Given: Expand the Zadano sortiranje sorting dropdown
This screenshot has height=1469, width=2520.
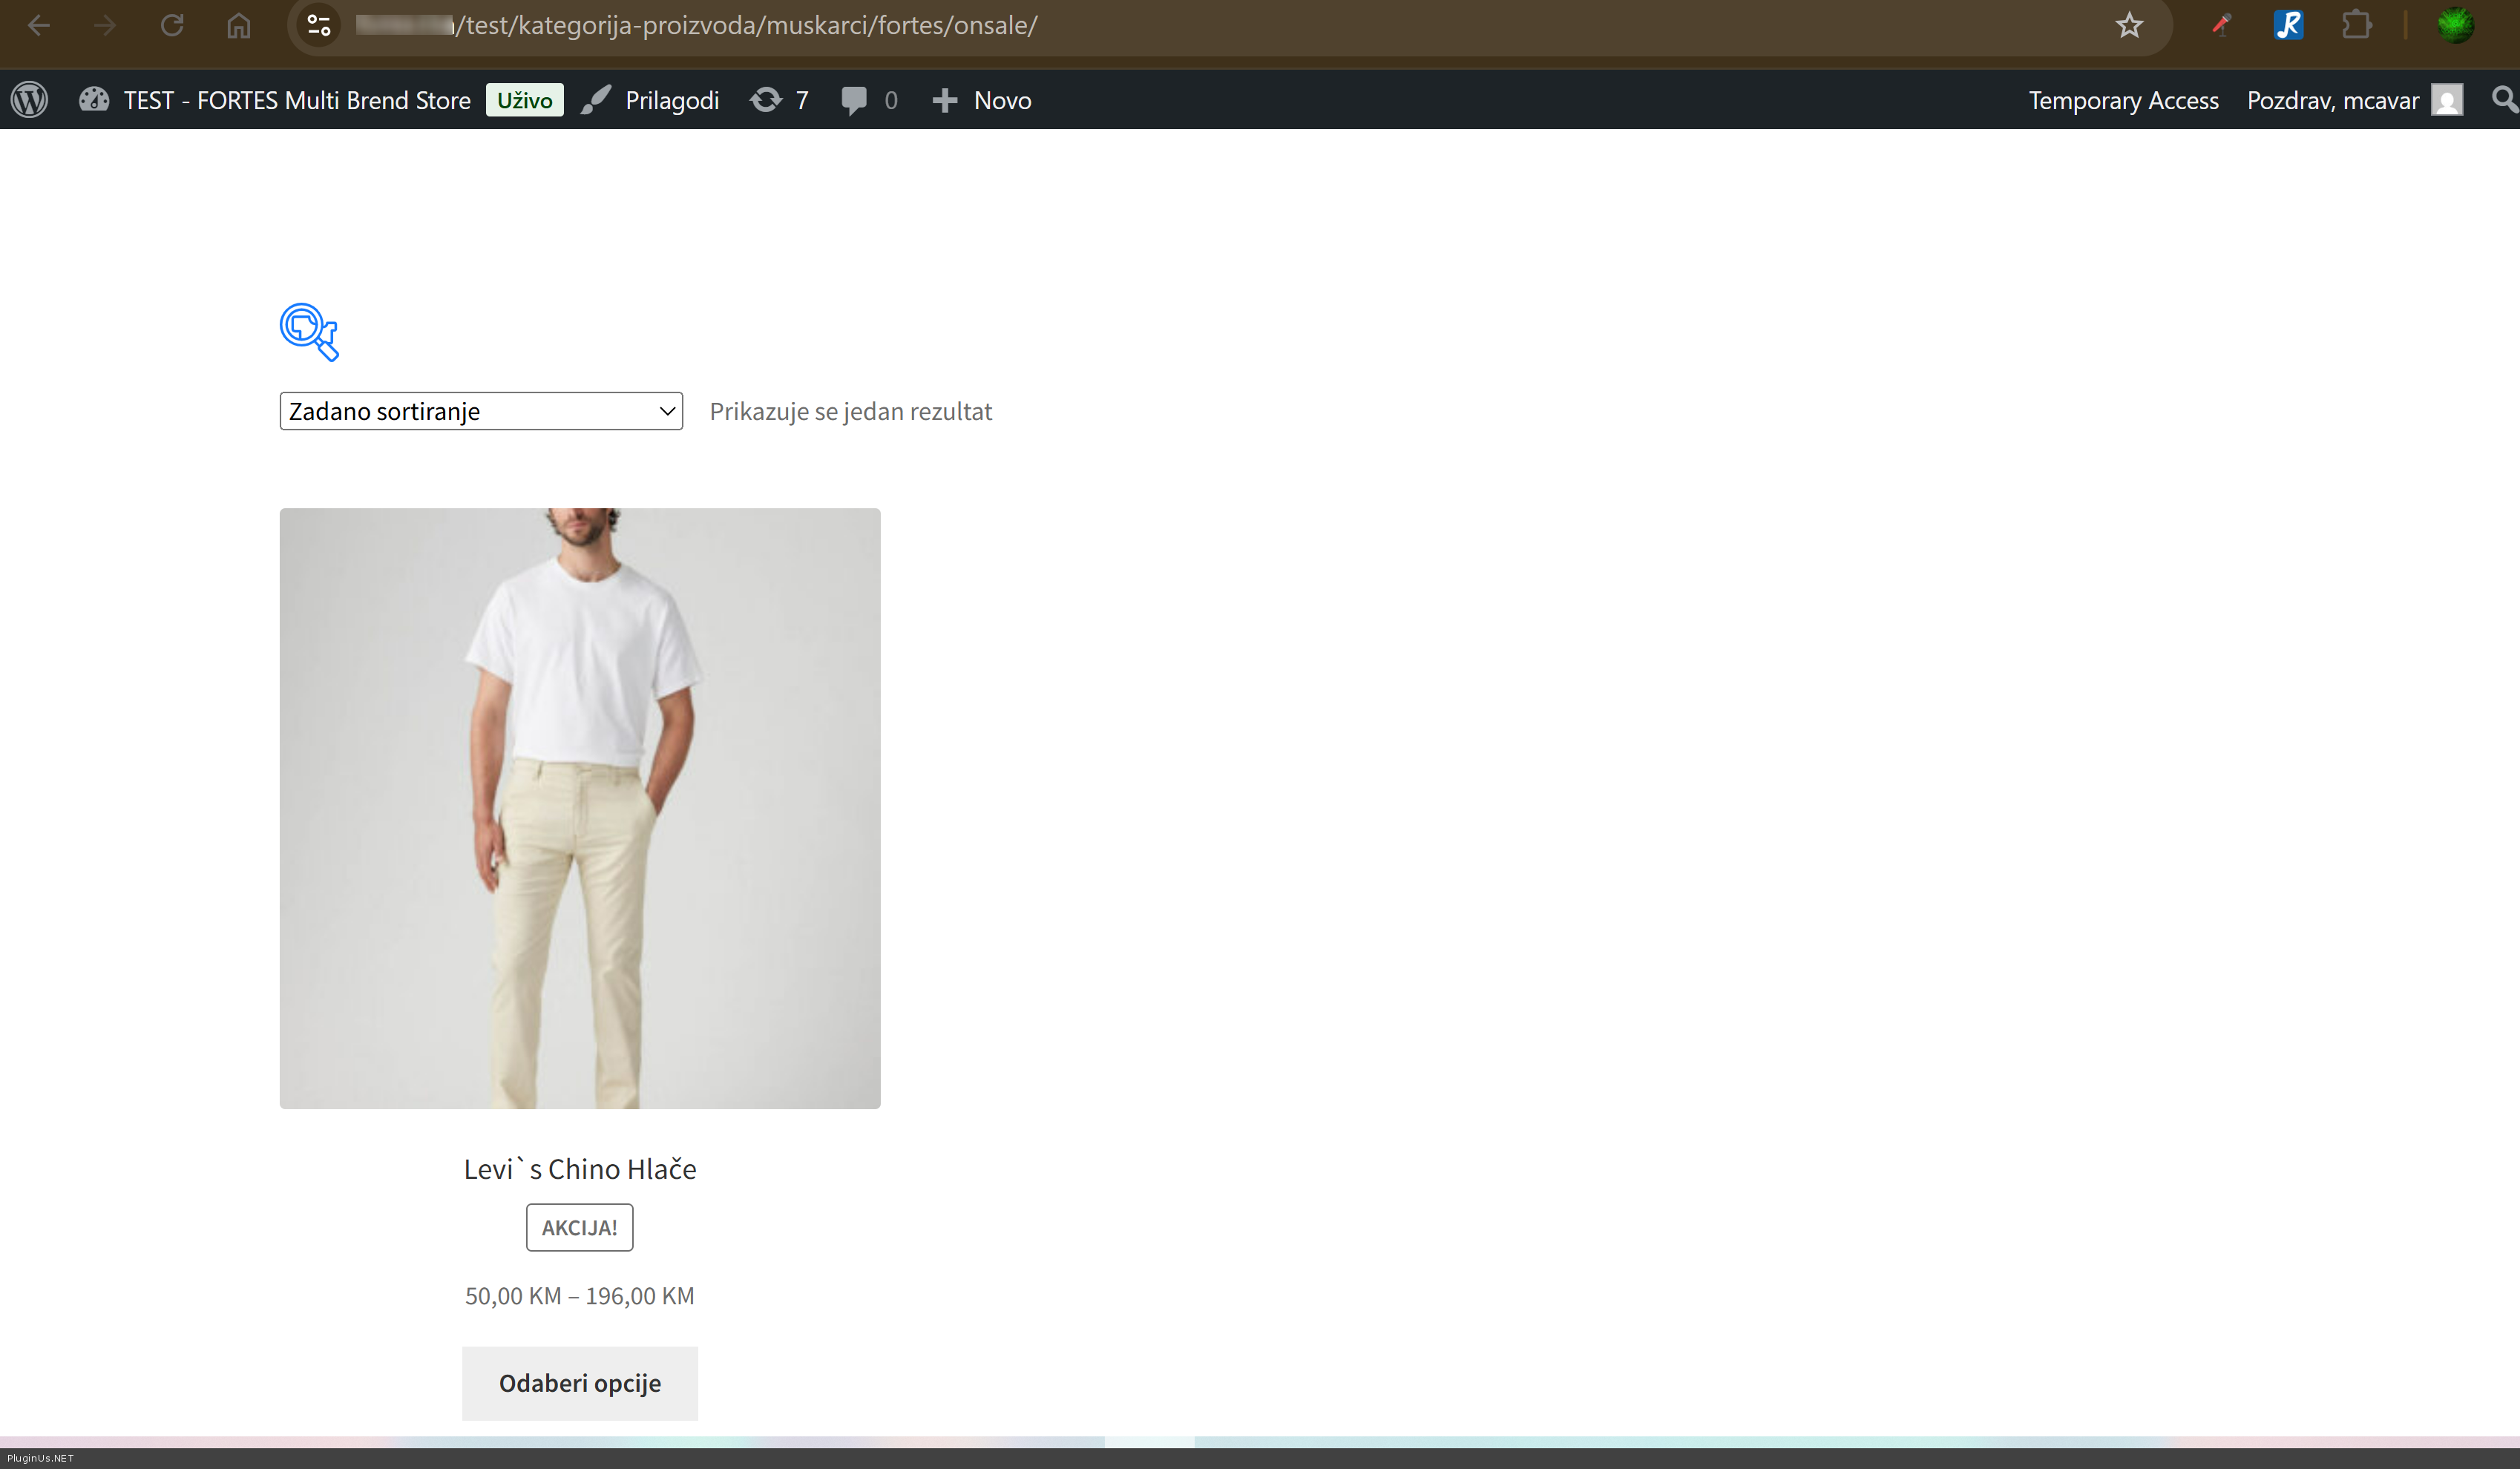Looking at the screenshot, I should pos(481,411).
